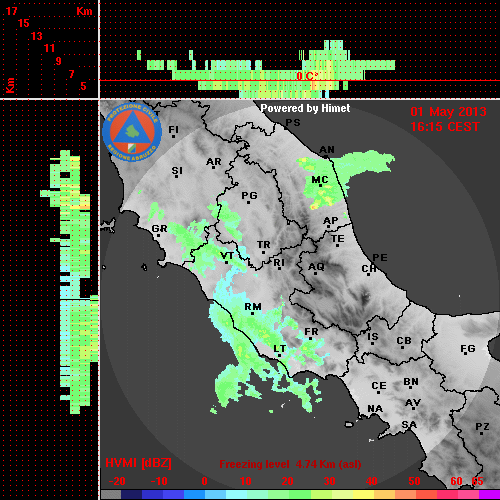Viewport: 500px width, 500px height.
Task: Select the '16:15 CEST' time label
Action: (x=445, y=127)
